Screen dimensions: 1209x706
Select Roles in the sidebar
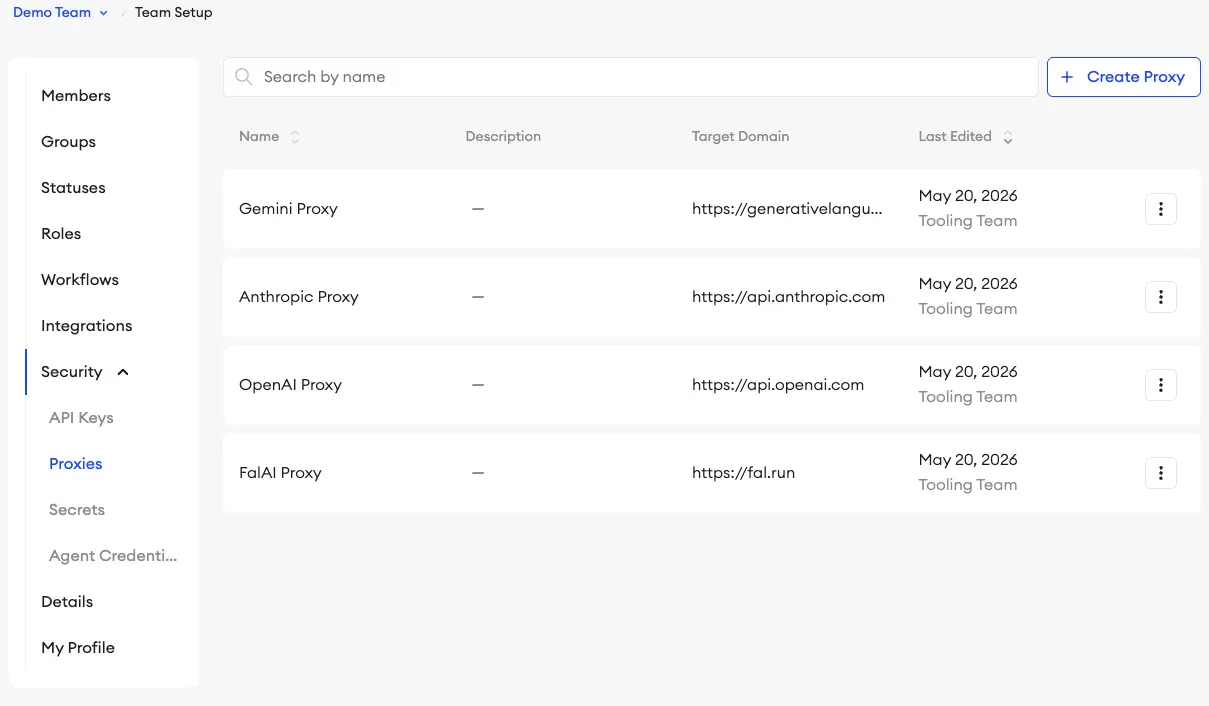click(x=61, y=234)
